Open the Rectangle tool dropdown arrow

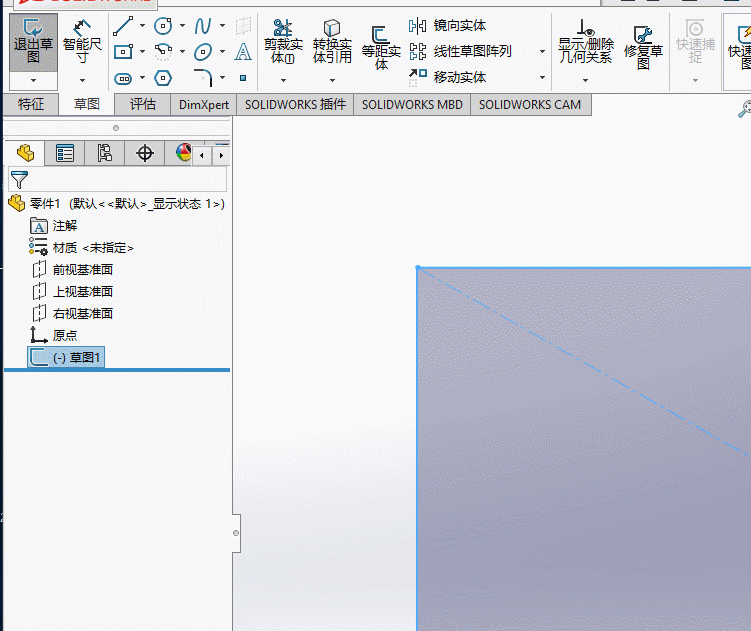click(142, 51)
